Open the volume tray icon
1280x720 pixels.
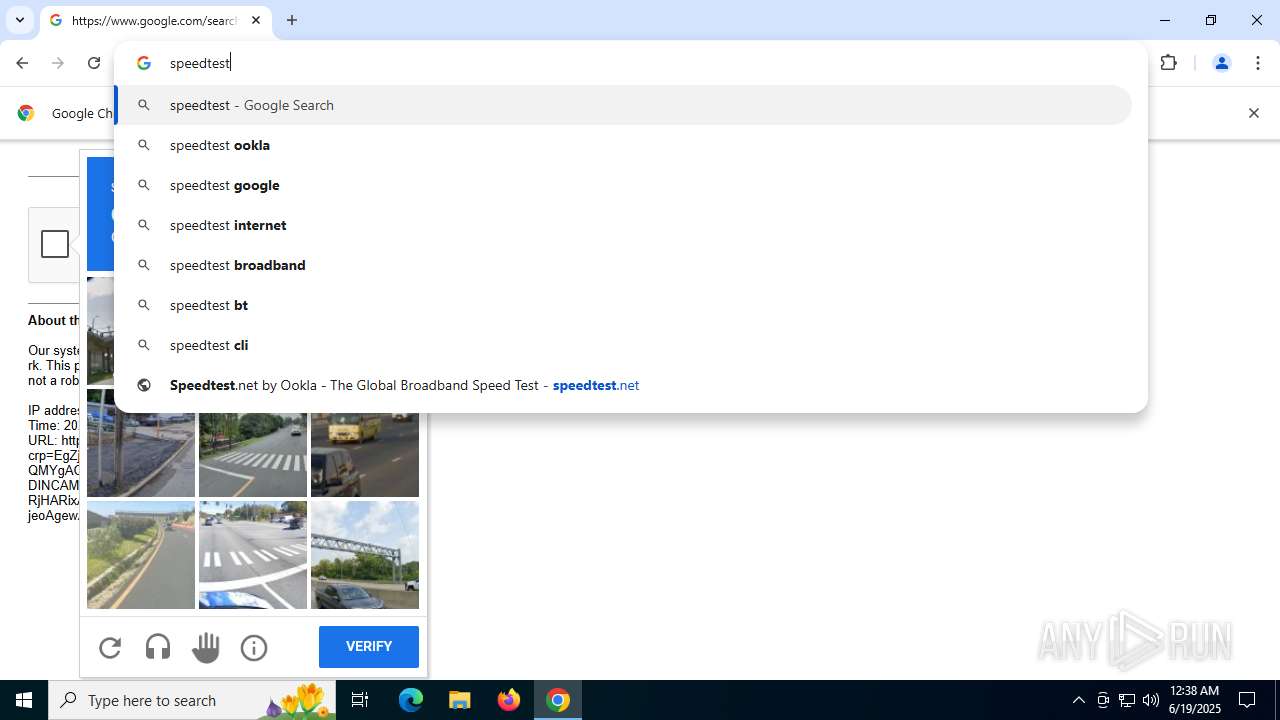coord(1151,700)
